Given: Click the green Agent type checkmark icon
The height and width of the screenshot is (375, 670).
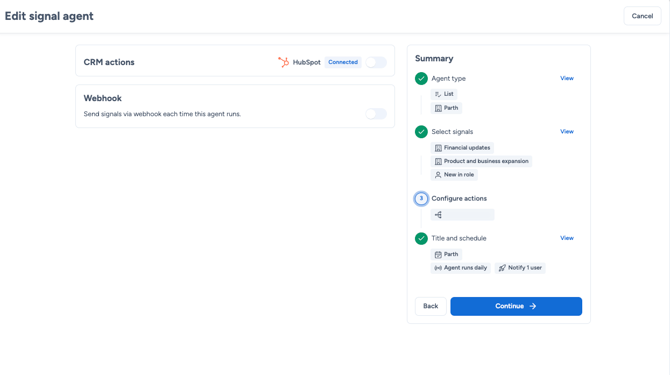Looking at the screenshot, I should [421, 79].
